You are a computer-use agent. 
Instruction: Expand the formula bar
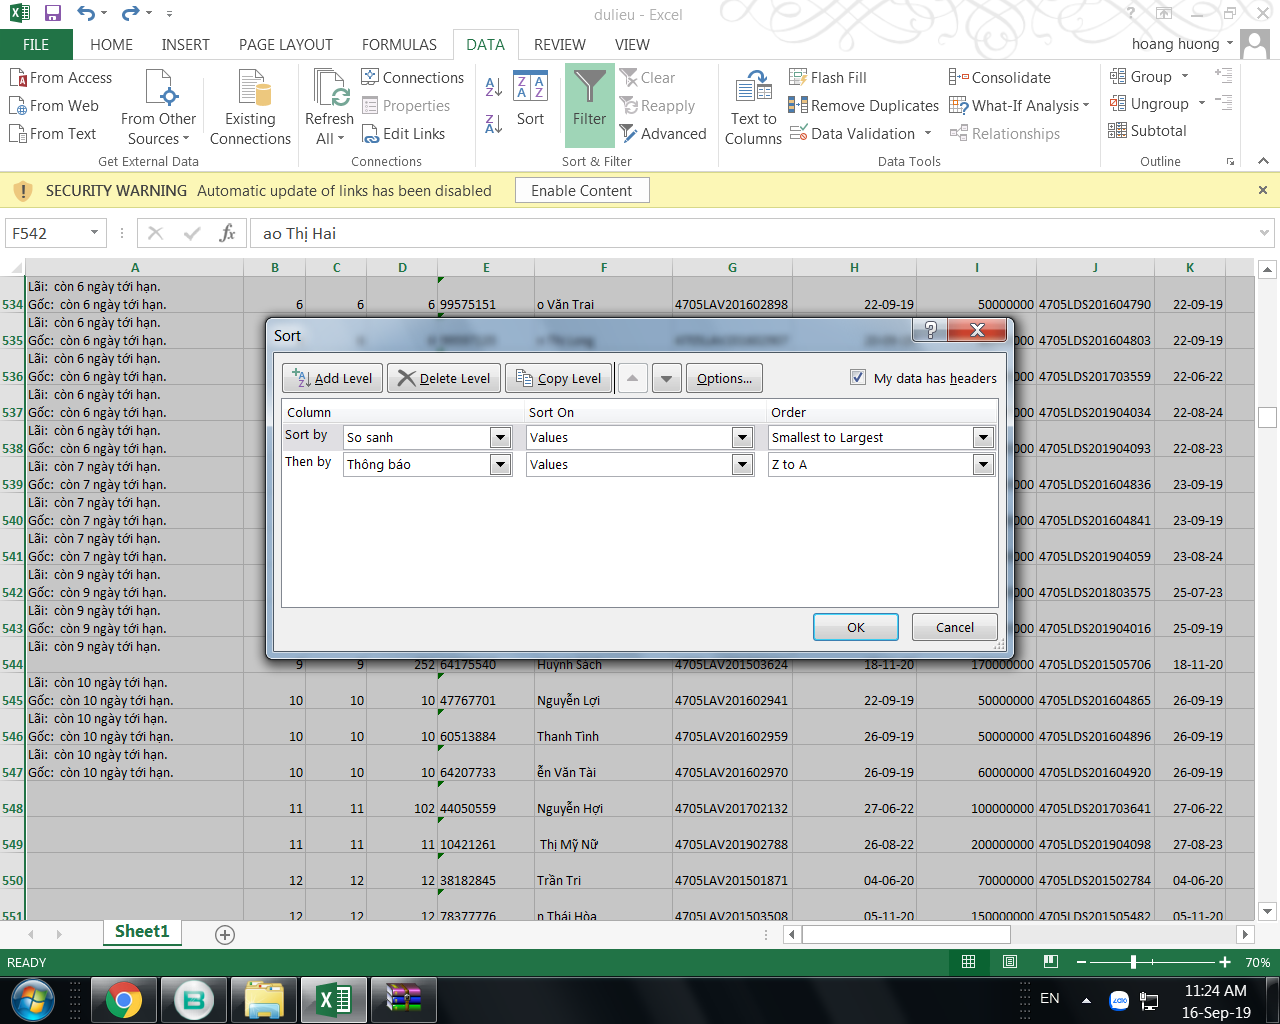click(x=1264, y=233)
